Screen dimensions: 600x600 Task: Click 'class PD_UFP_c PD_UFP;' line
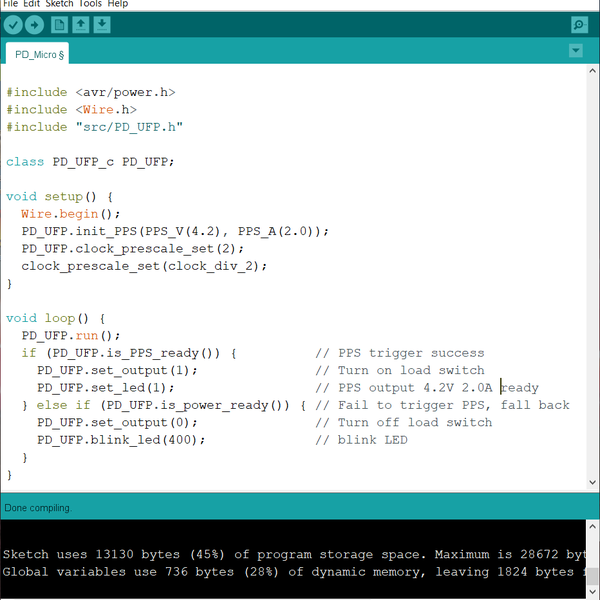click(x=90, y=162)
